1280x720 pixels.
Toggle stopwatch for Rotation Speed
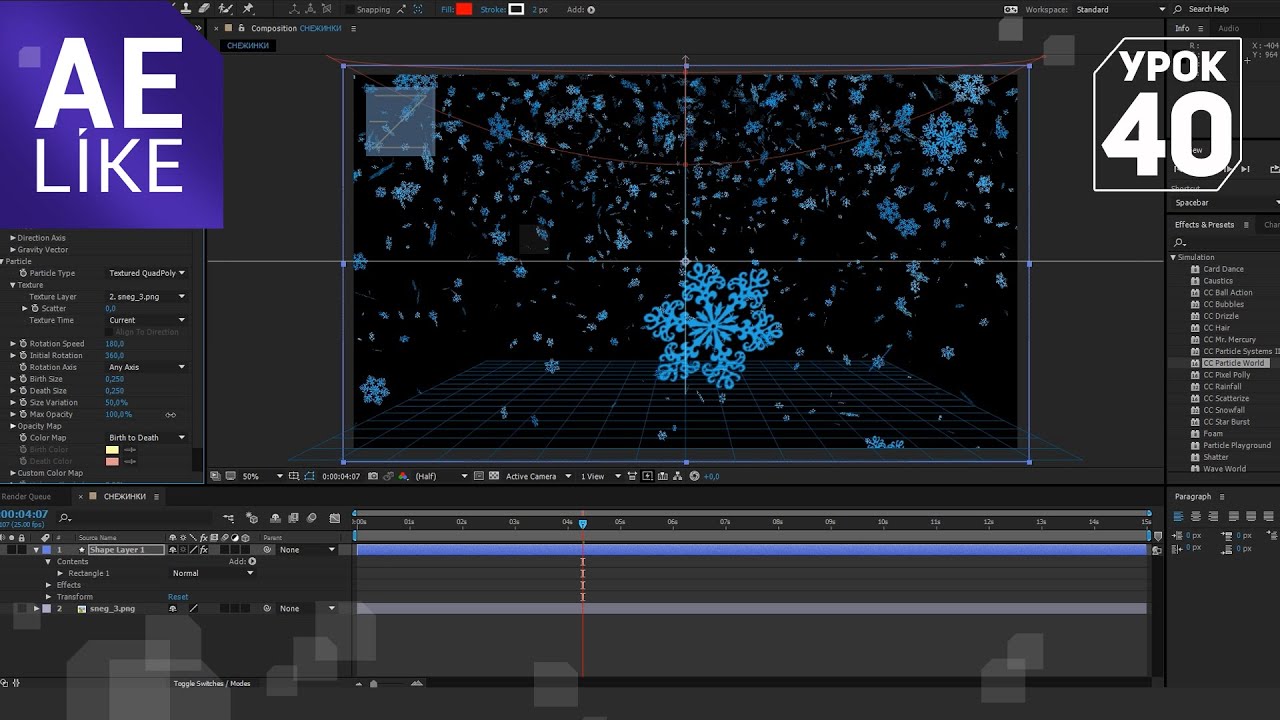coord(23,343)
